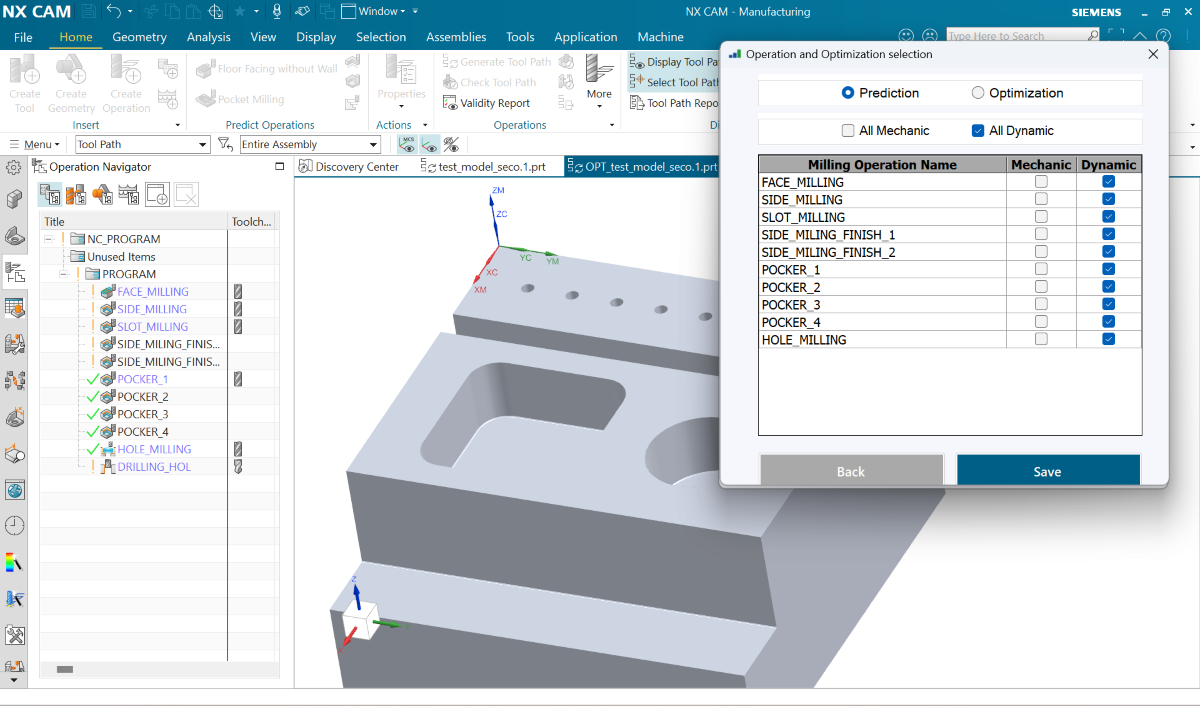1200x706 pixels.
Task: Check Mechanic for SLOT_MILLING row
Action: pyautogui.click(x=1041, y=217)
